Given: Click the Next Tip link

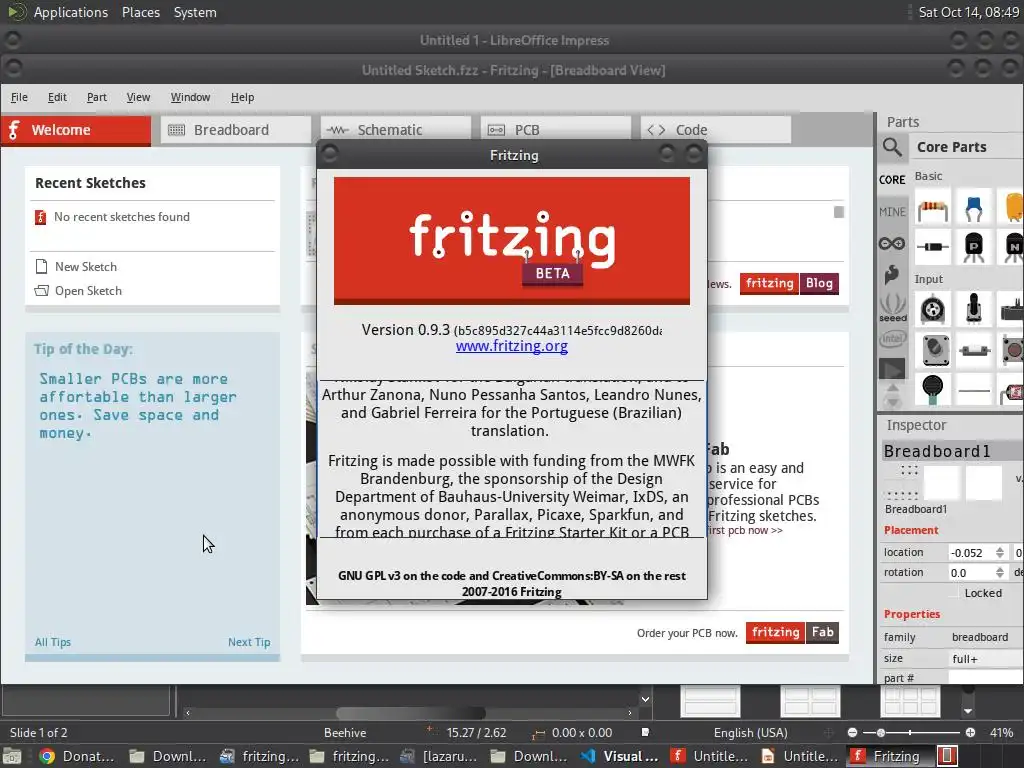Looking at the screenshot, I should coord(249,642).
